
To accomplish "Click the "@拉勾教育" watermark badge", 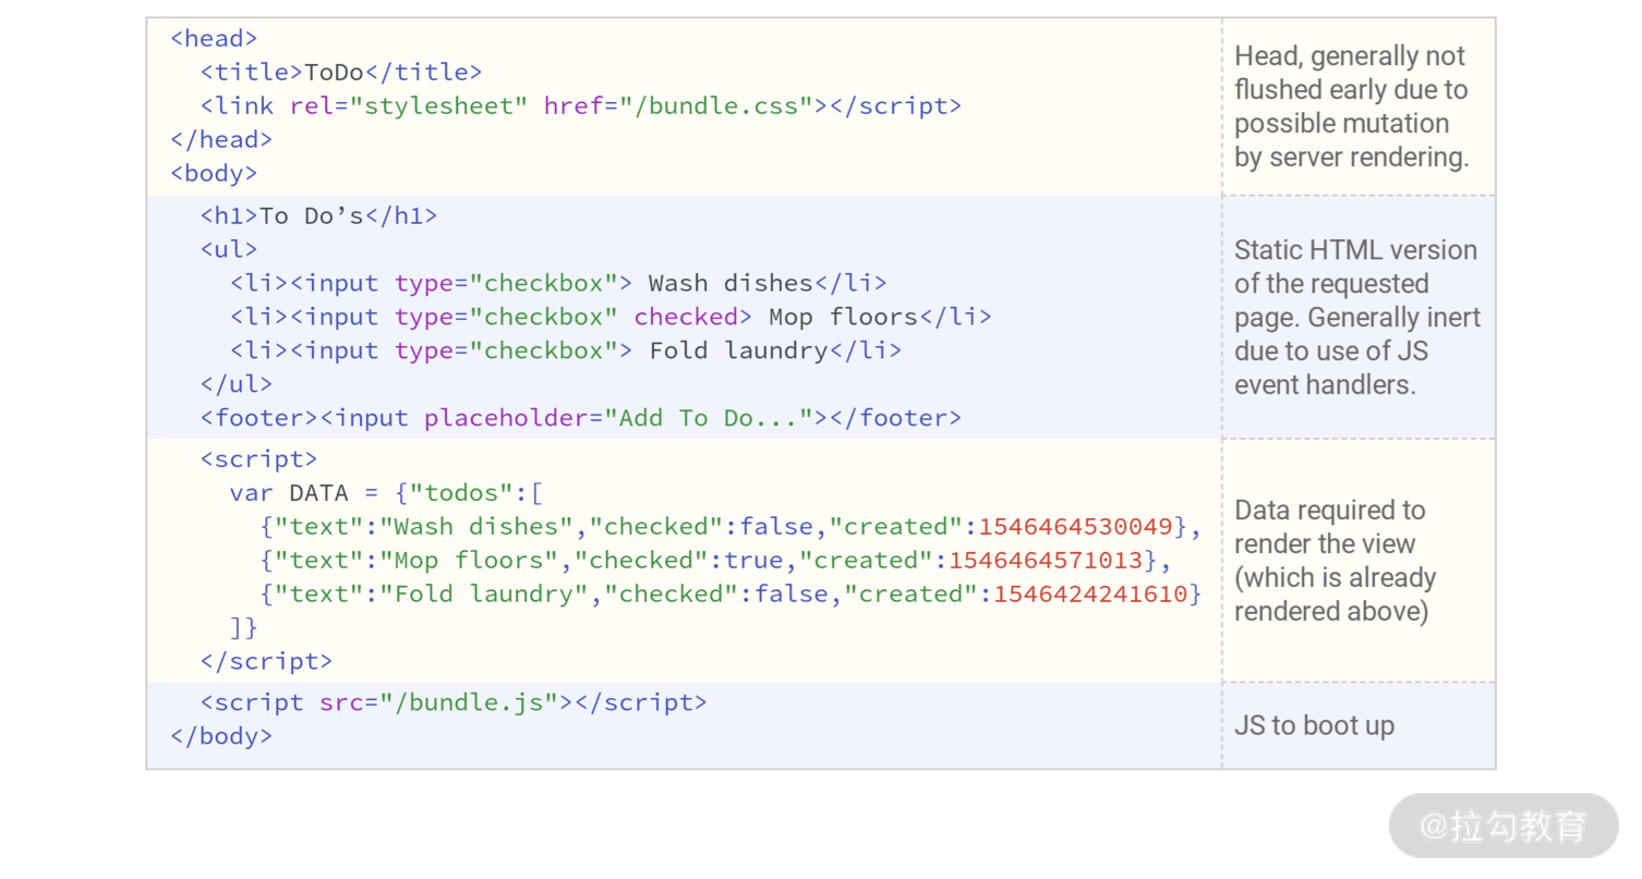I will coord(1503,826).
